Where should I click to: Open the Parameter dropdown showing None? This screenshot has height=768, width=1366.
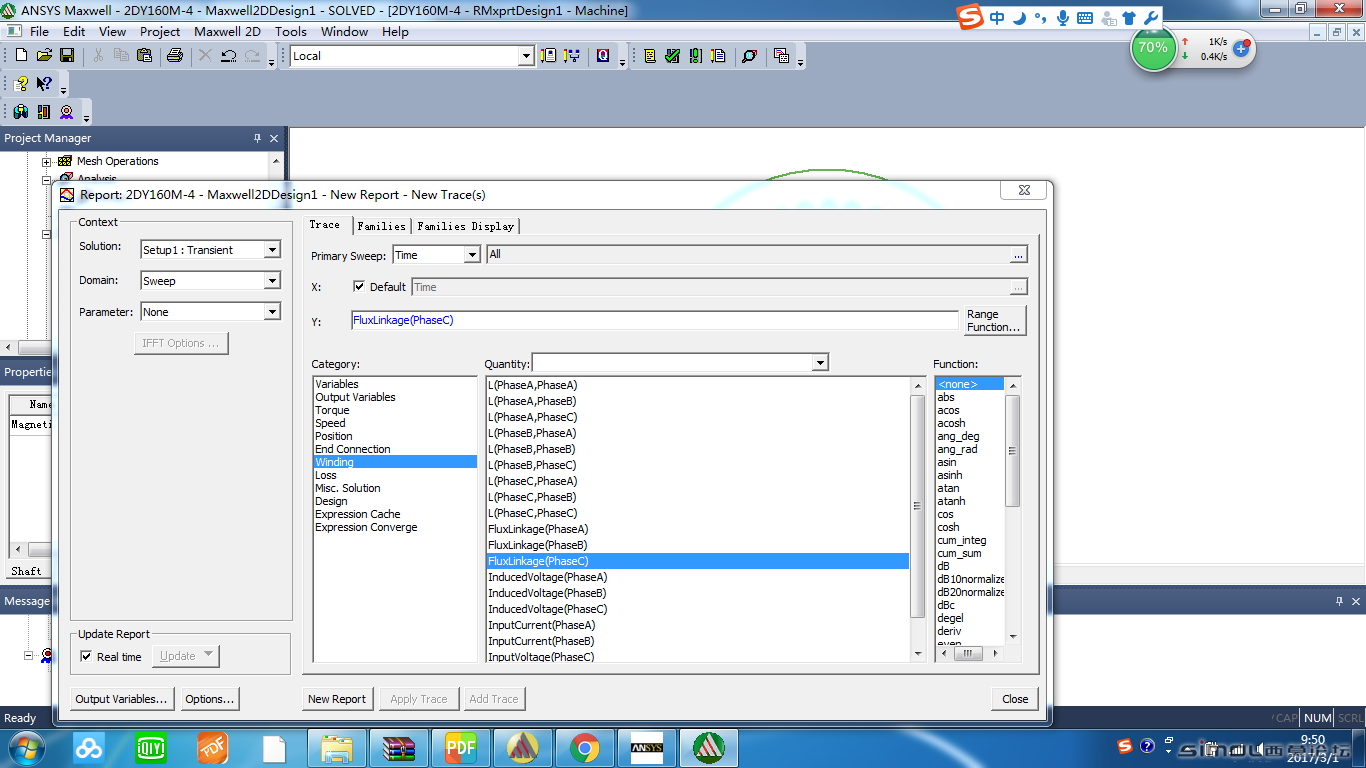[x=272, y=312]
